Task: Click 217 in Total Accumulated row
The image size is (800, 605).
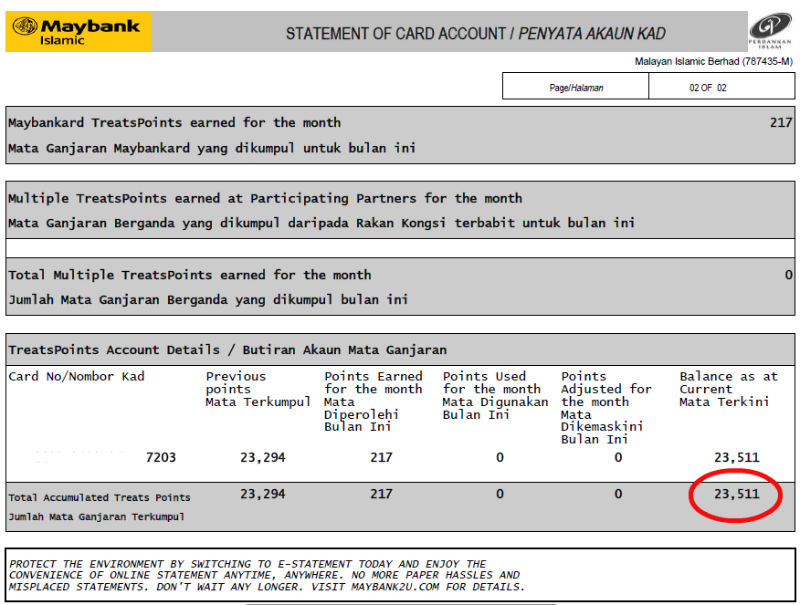Action: pos(381,494)
